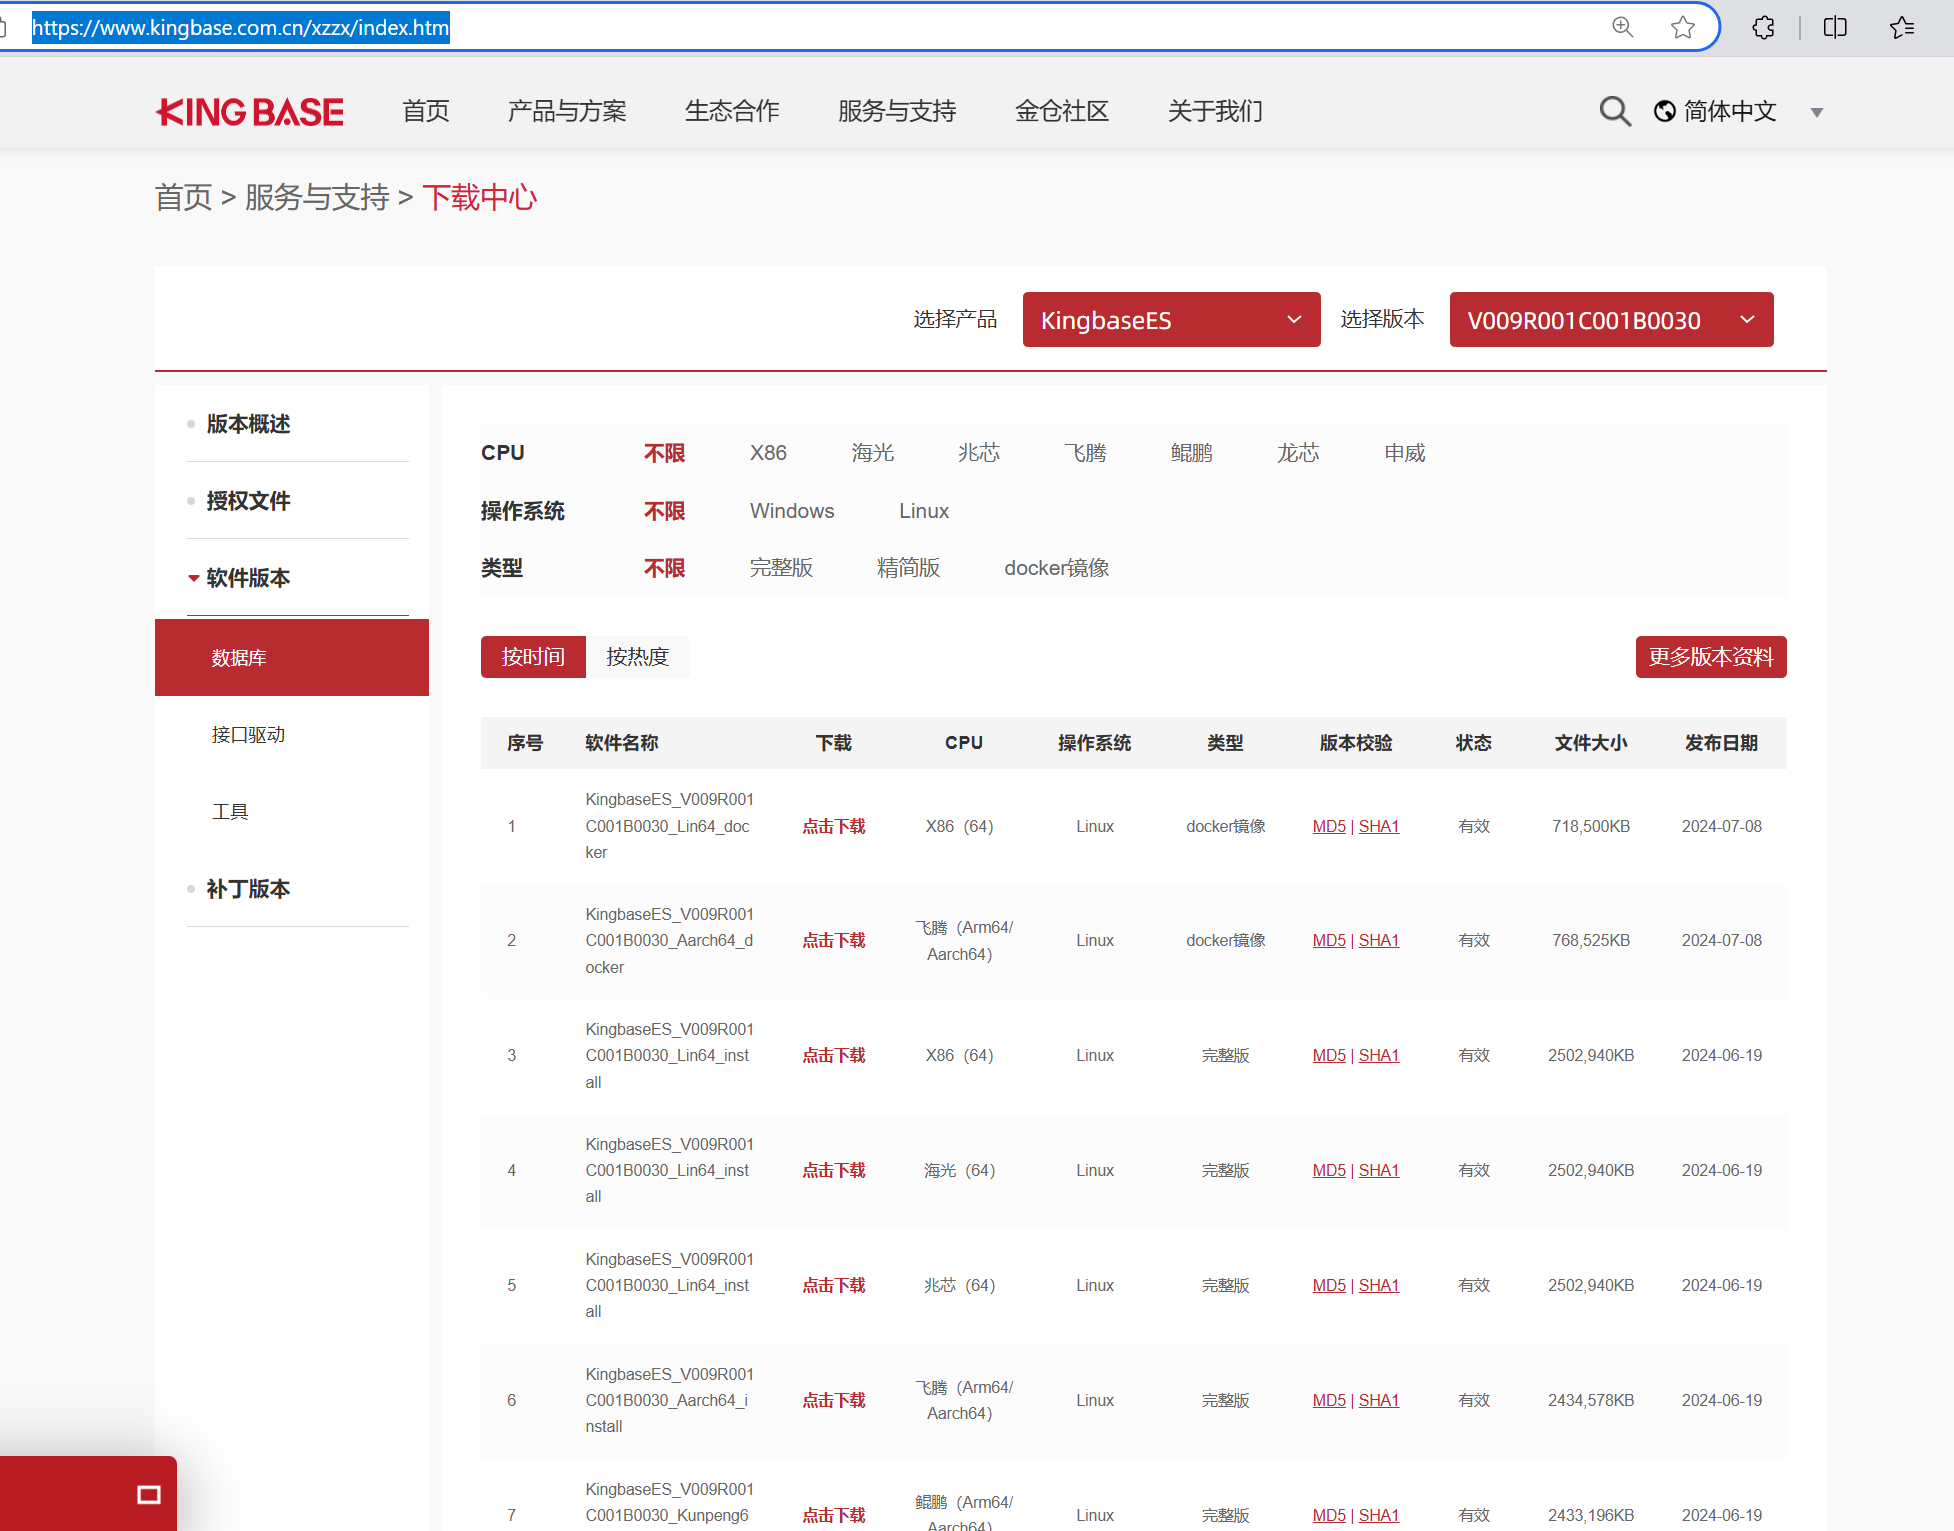Image resolution: width=1954 pixels, height=1531 pixels.
Task: Open the site search magnifier icon
Action: click(1614, 111)
